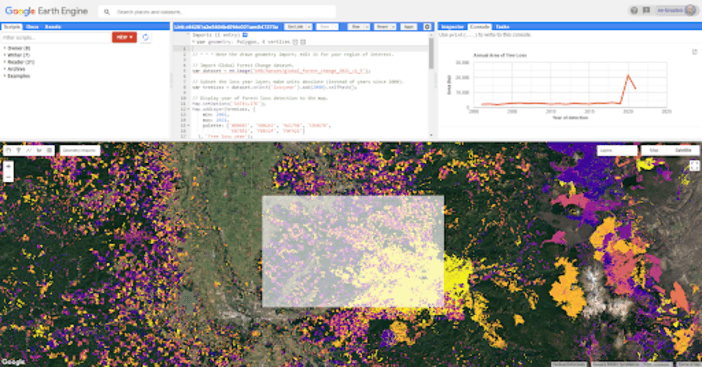This screenshot has width=702, height=367.
Task: Click the Google Earth Engine logo
Action: coord(47,11)
